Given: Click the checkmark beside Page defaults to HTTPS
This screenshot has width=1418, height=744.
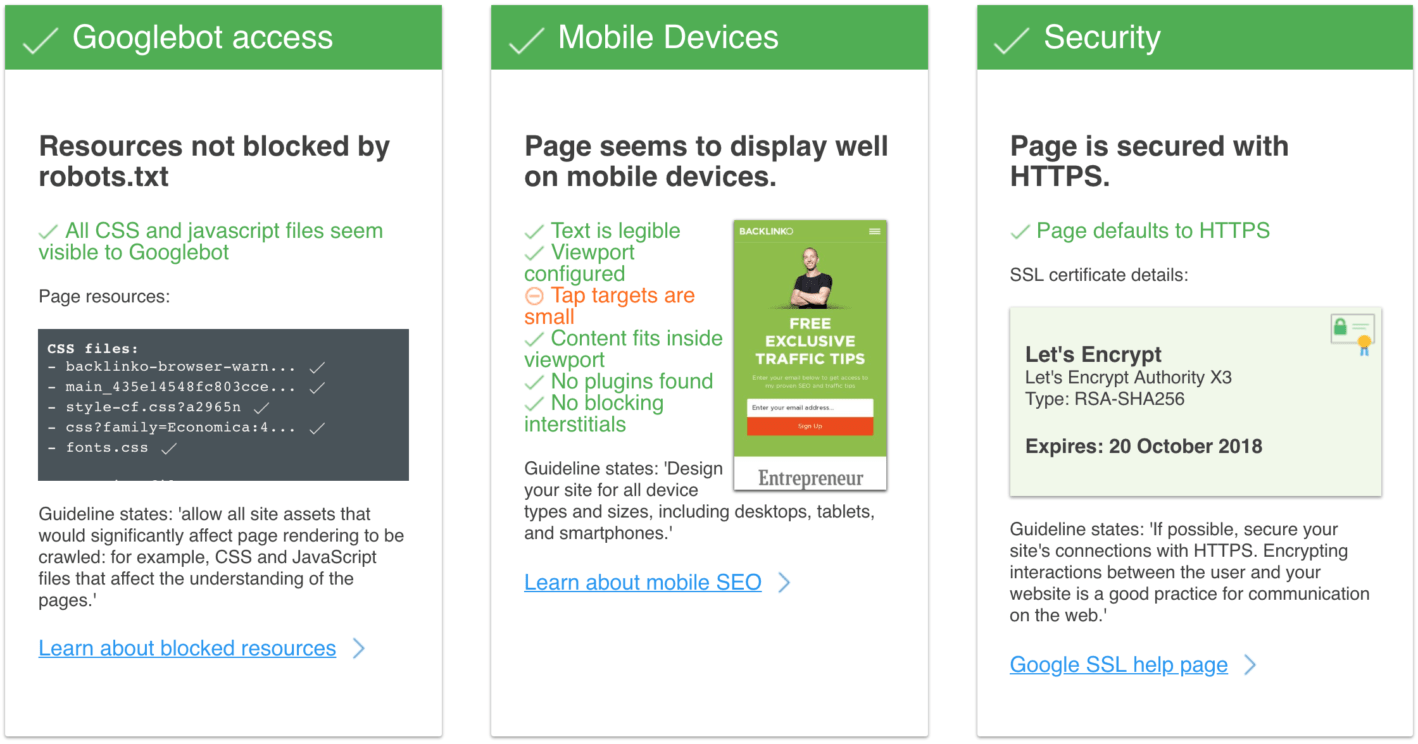Looking at the screenshot, I should pos(1020,232).
